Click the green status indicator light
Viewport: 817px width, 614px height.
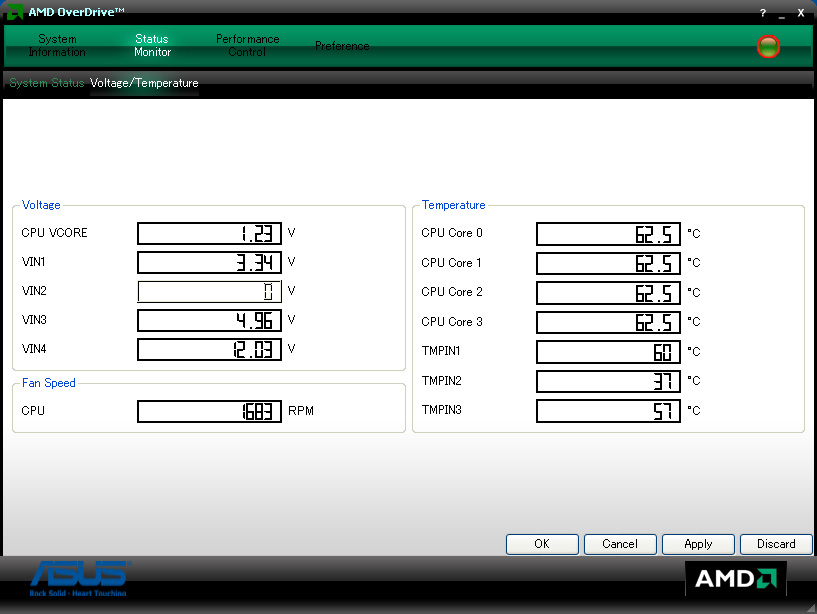[768, 46]
